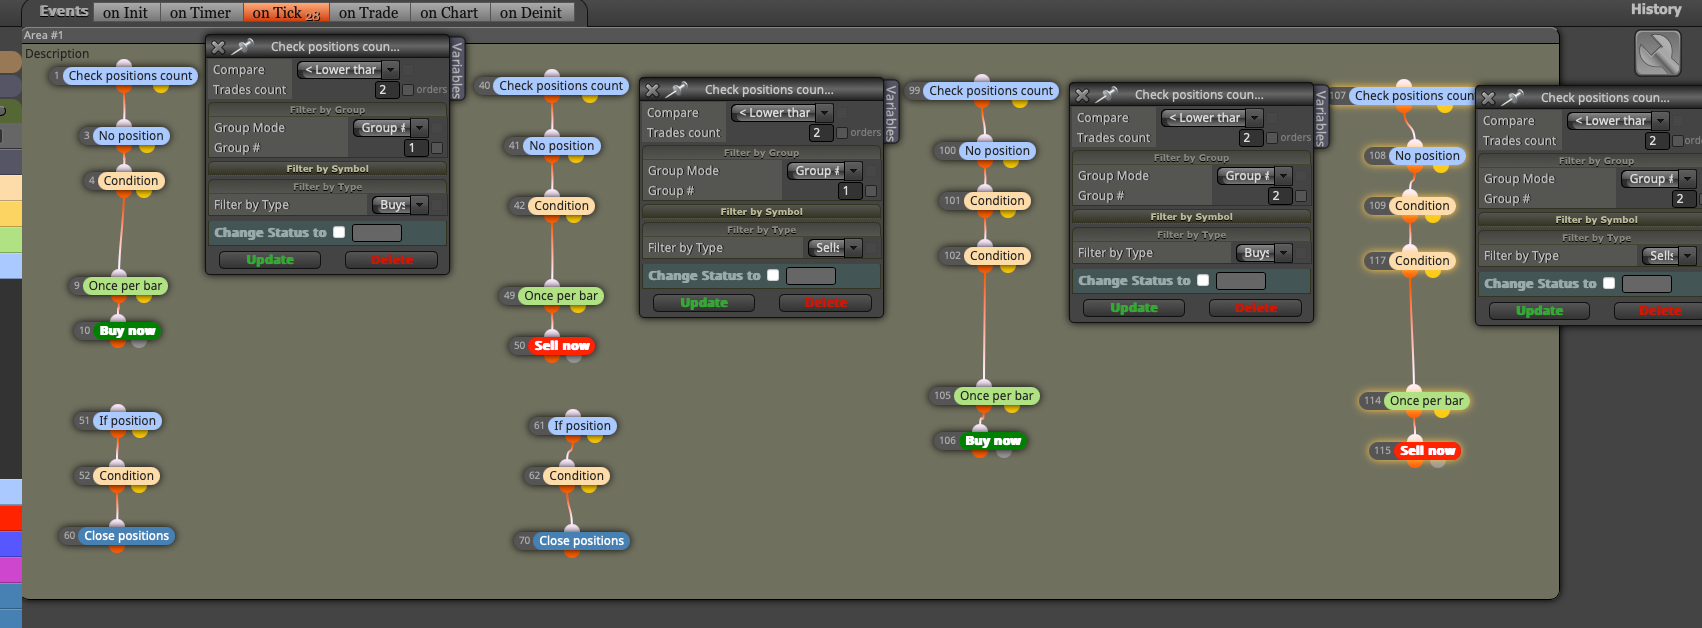Select the Close positions block numbered 60
This screenshot has width=1702, height=628.
(x=126, y=536)
